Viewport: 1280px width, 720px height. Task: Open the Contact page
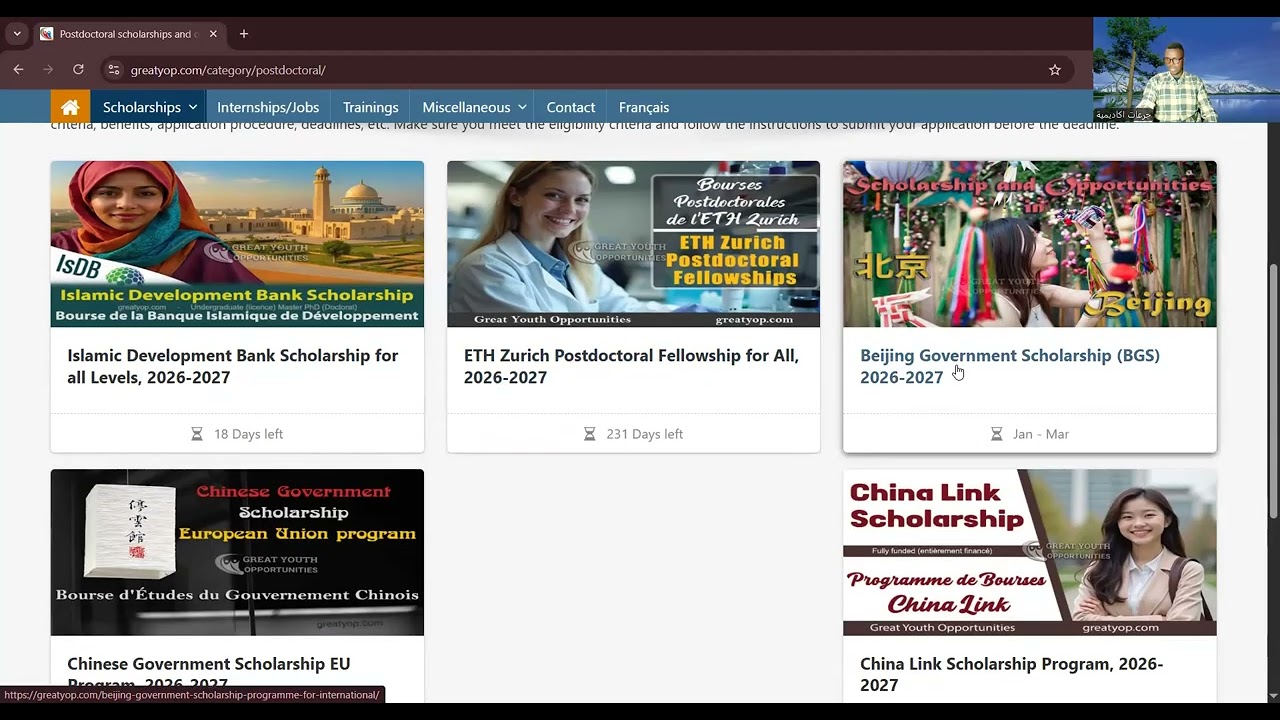(x=571, y=107)
